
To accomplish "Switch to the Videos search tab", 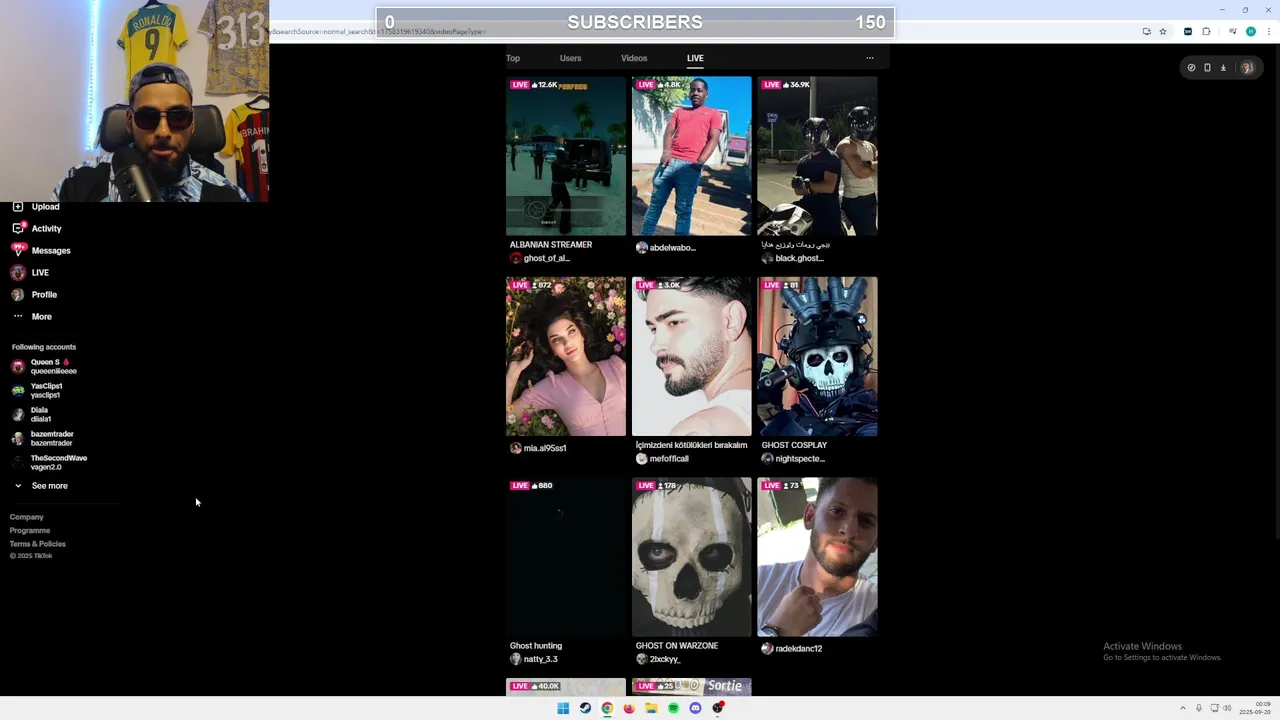I will tap(634, 58).
